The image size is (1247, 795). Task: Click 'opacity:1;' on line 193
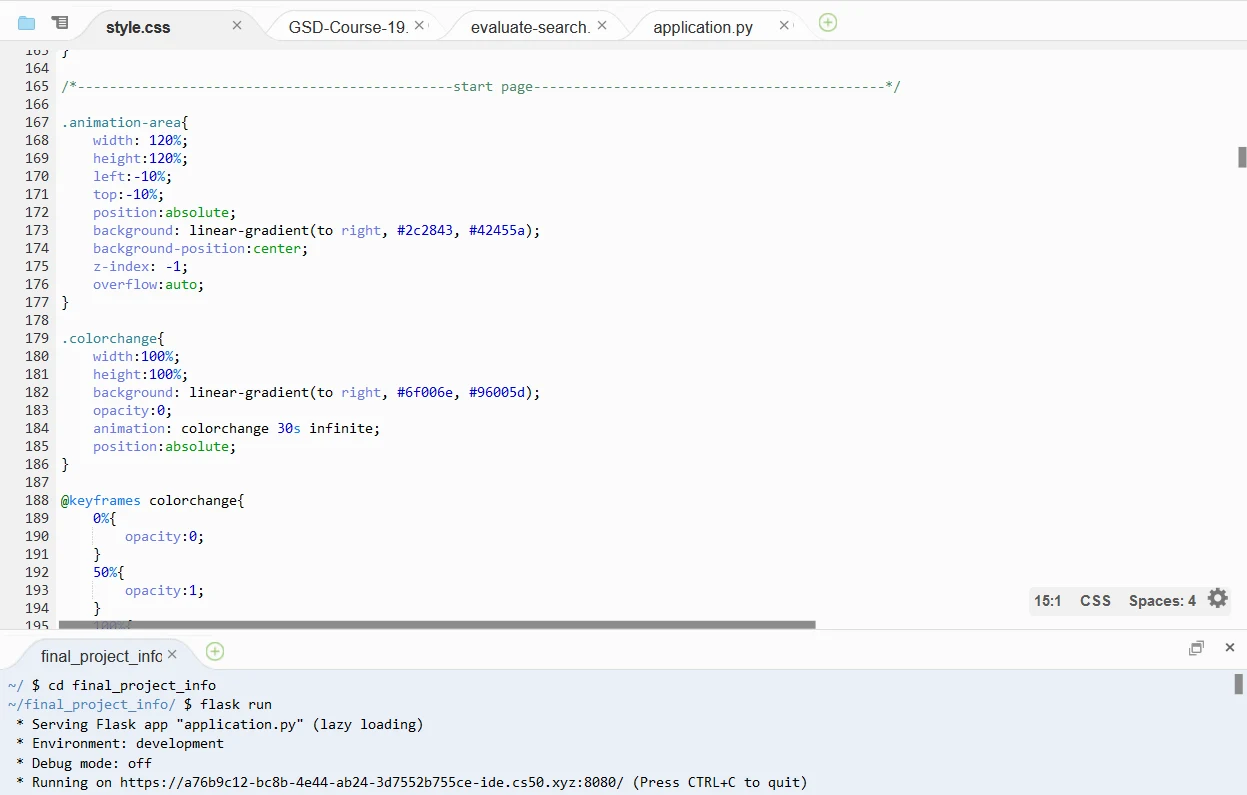tap(165, 590)
